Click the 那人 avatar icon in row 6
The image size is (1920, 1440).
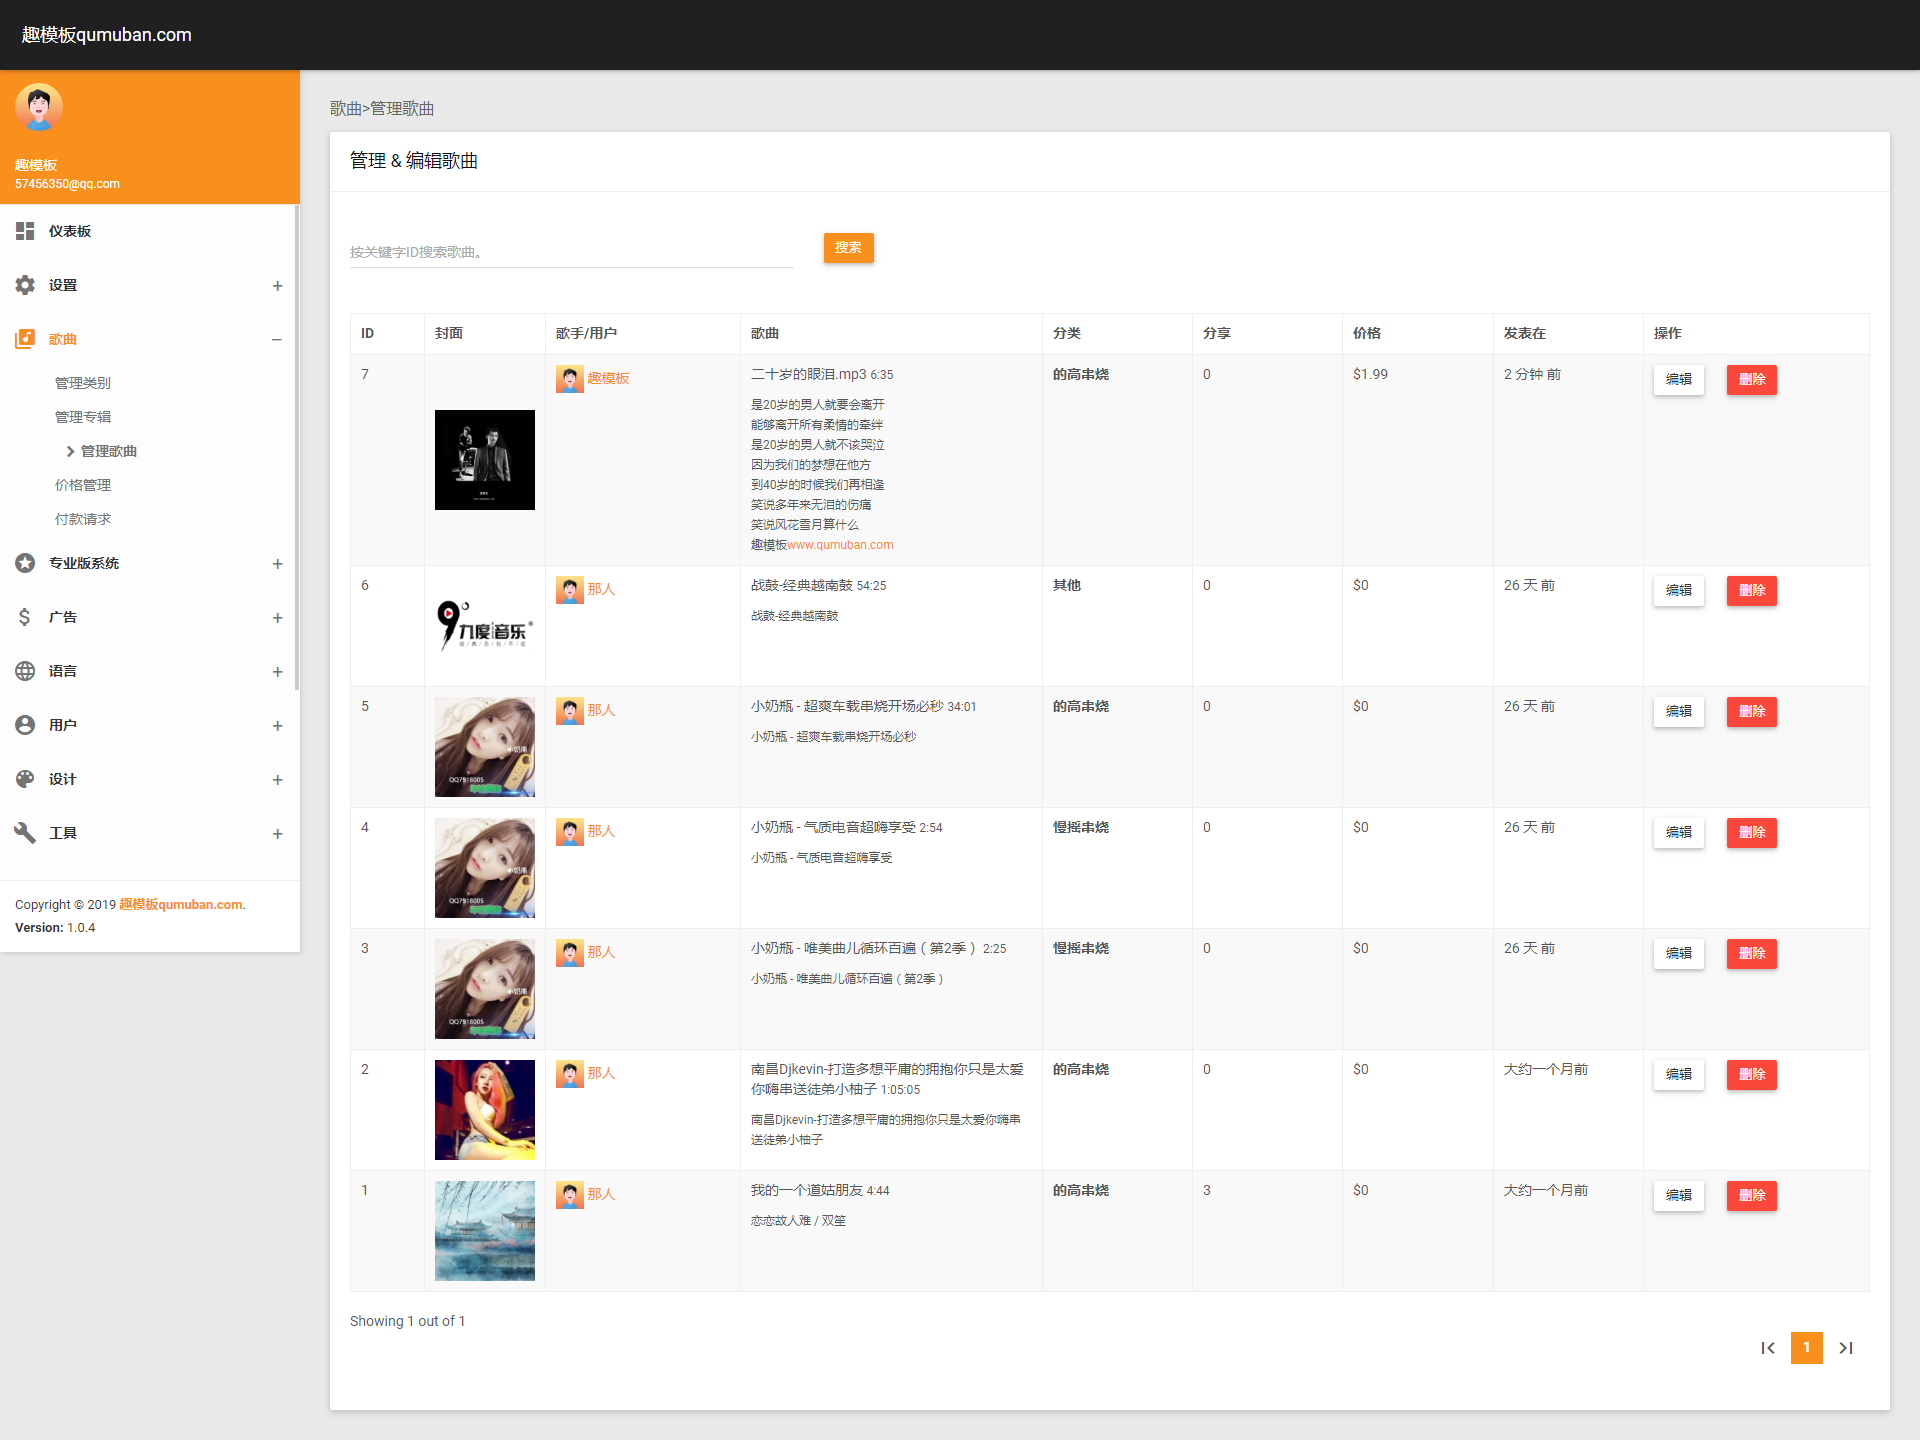(x=569, y=590)
